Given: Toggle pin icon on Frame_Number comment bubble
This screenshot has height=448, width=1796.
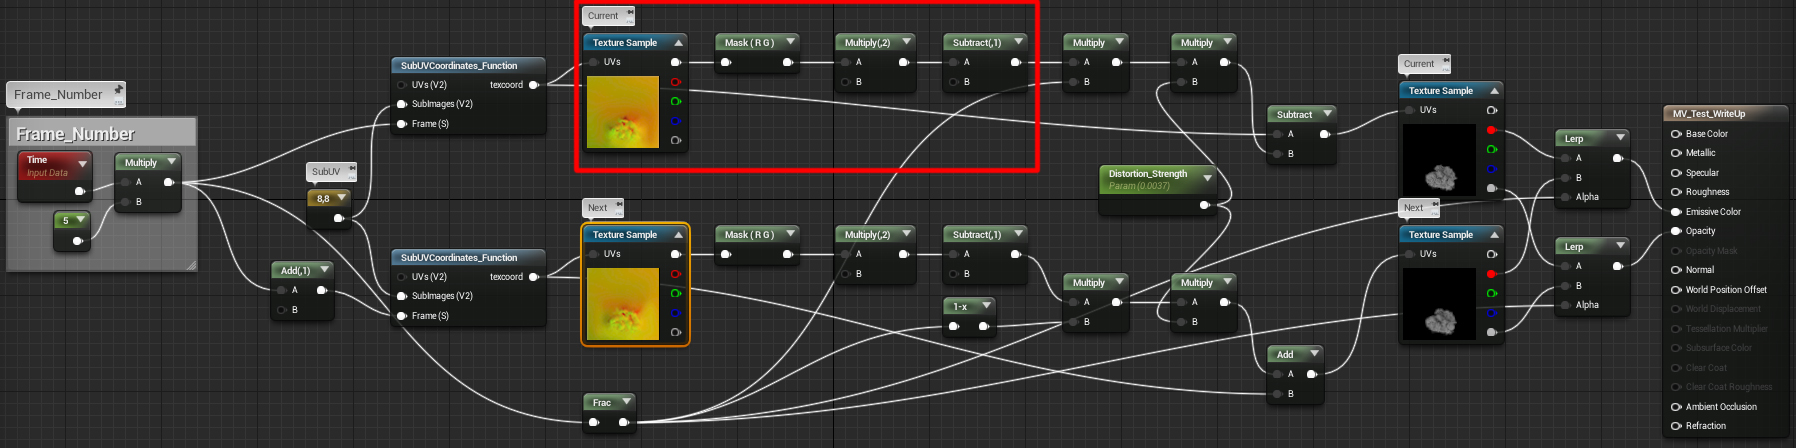Looking at the screenshot, I should click(118, 90).
